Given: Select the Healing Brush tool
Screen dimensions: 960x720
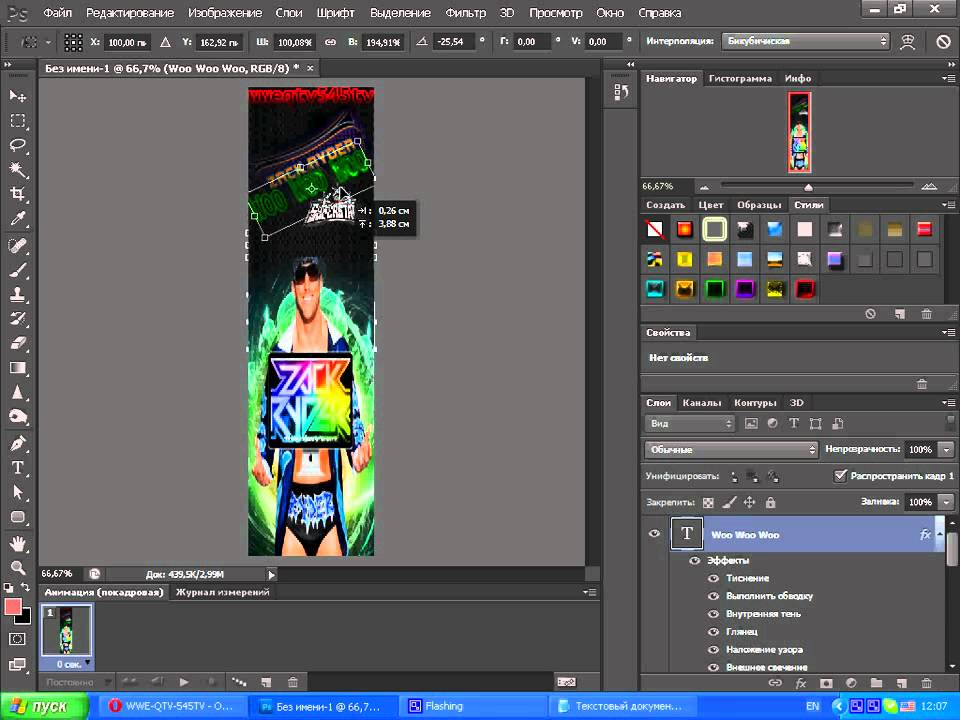Looking at the screenshot, I should point(18,246).
